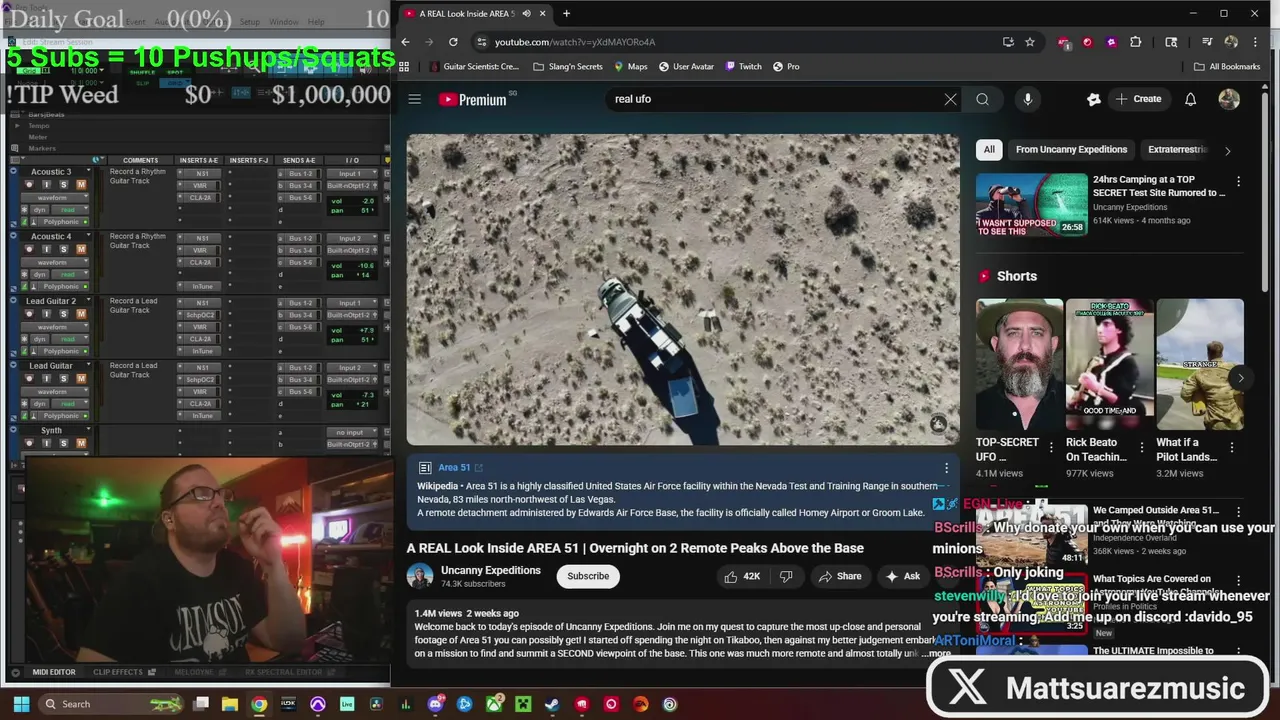Open Chrome extensions puzzle icon
This screenshot has width=1280, height=720.
1135,42
